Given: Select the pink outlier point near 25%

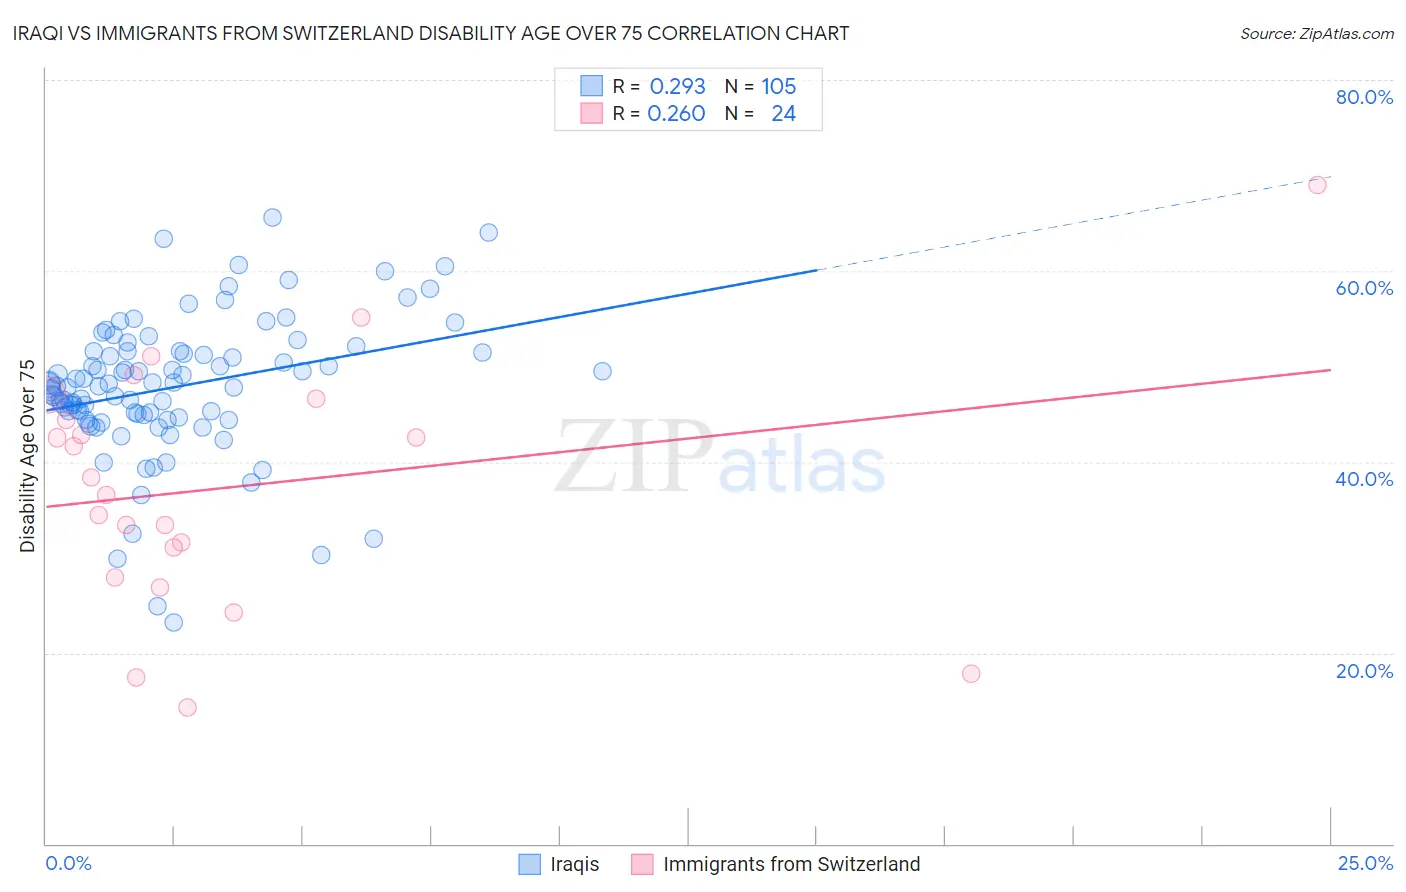Looking at the screenshot, I should (x=1318, y=185).
